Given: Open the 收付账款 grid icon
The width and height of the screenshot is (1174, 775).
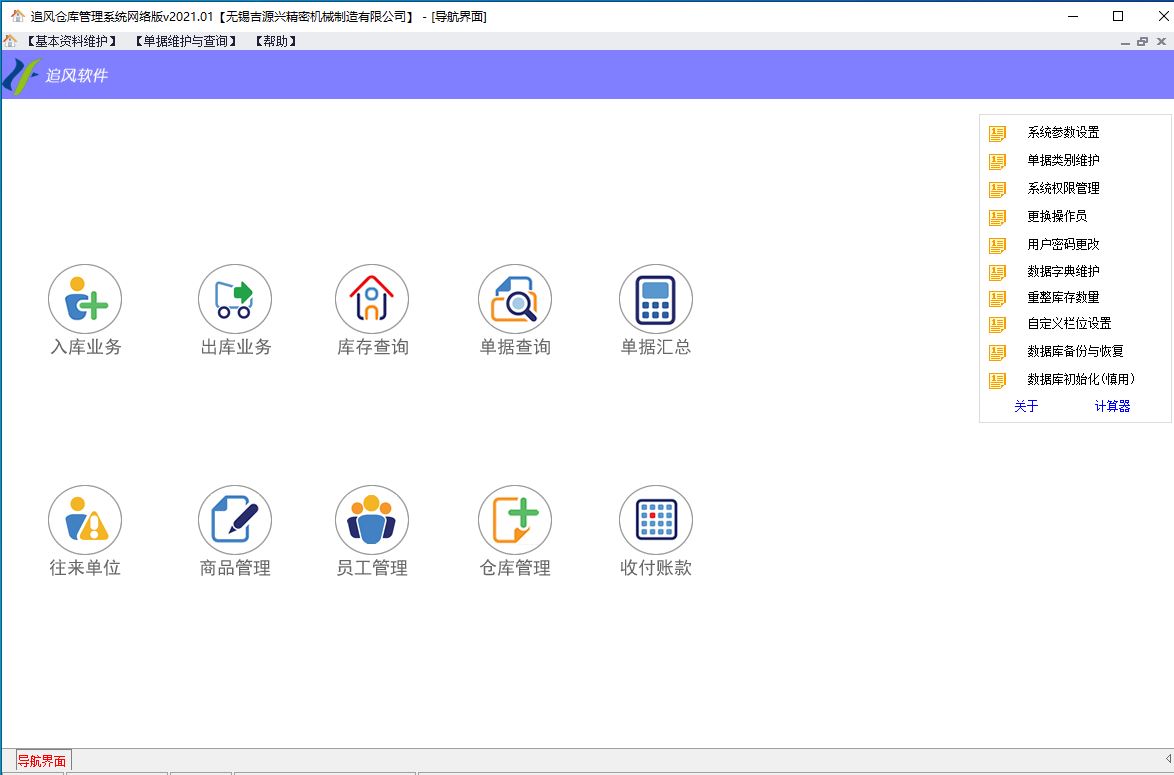Looking at the screenshot, I should (x=656, y=520).
